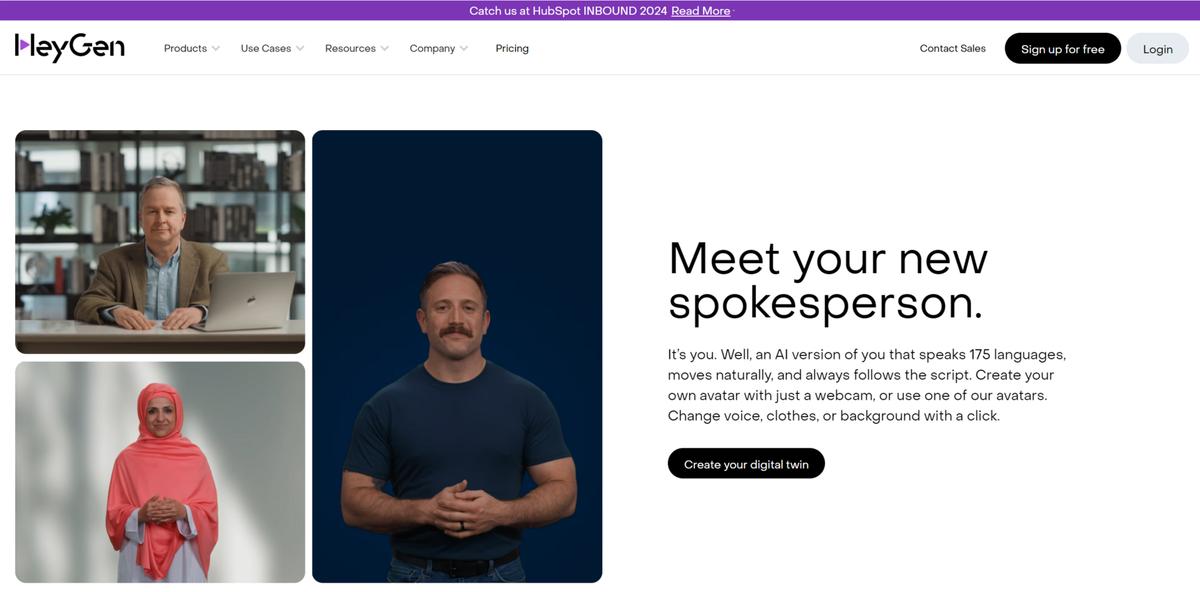Click Create your digital twin button

tap(746, 464)
